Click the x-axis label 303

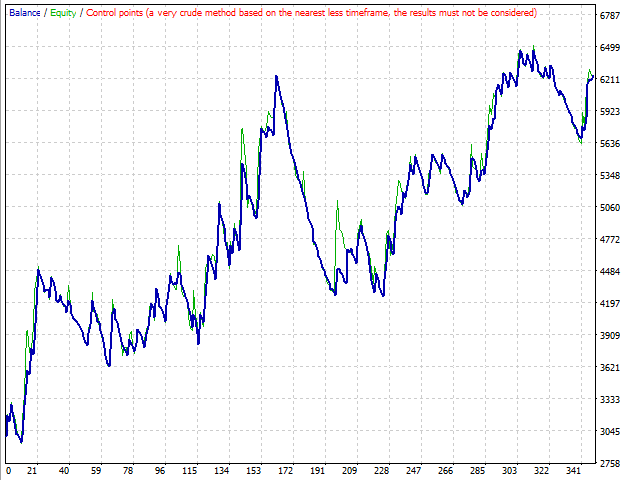509,471
